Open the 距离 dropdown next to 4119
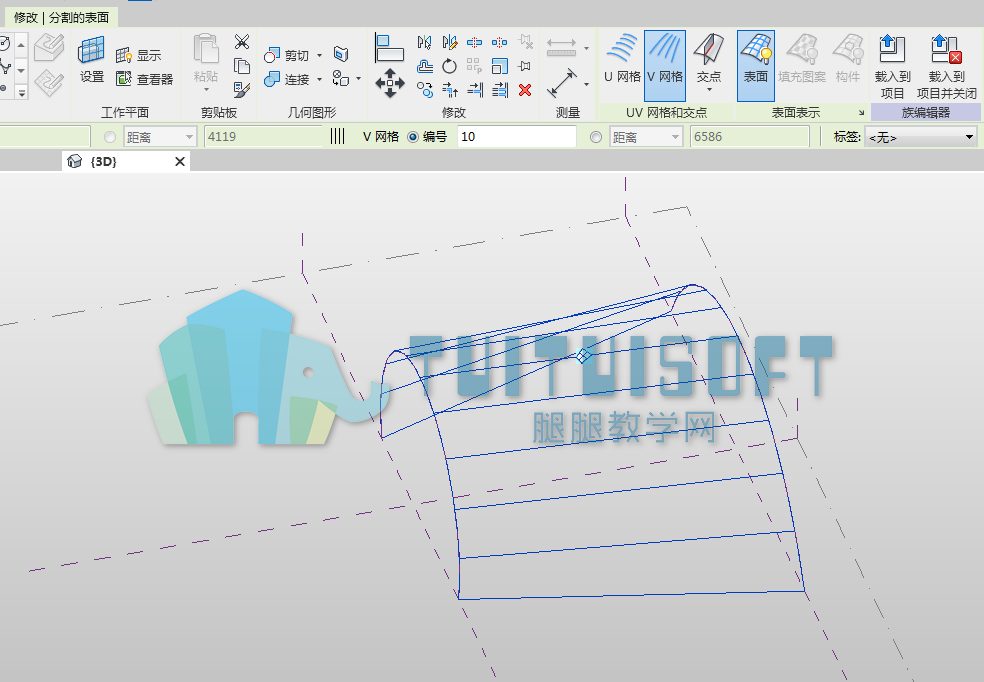 point(160,137)
